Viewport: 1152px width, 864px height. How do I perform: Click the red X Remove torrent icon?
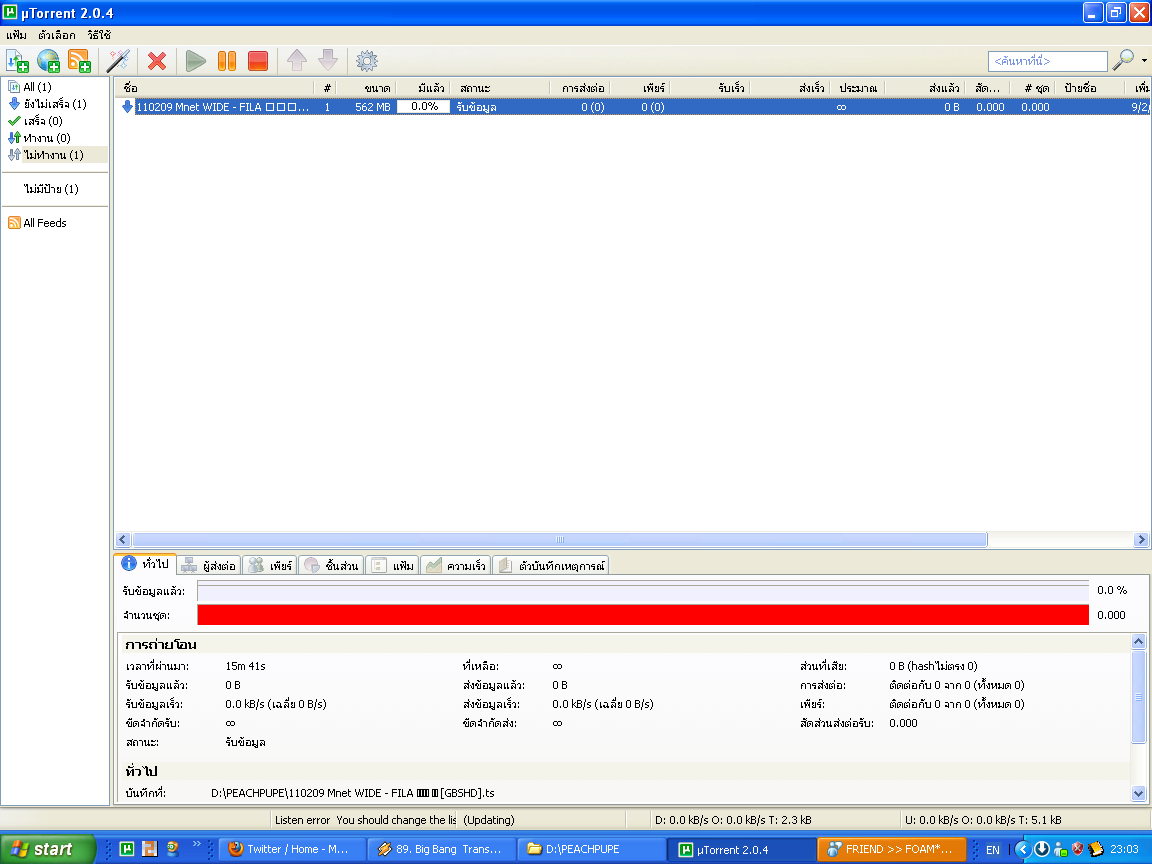click(x=156, y=61)
